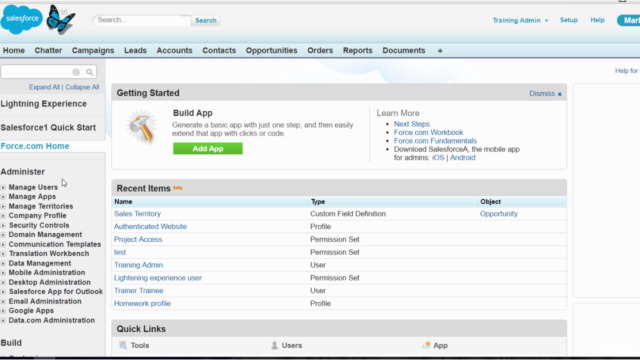Expand the Translation Workbench node
Image resolution: width=640 pixels, height=360 pixels.
pyautogui.click(x=3, y=254)
